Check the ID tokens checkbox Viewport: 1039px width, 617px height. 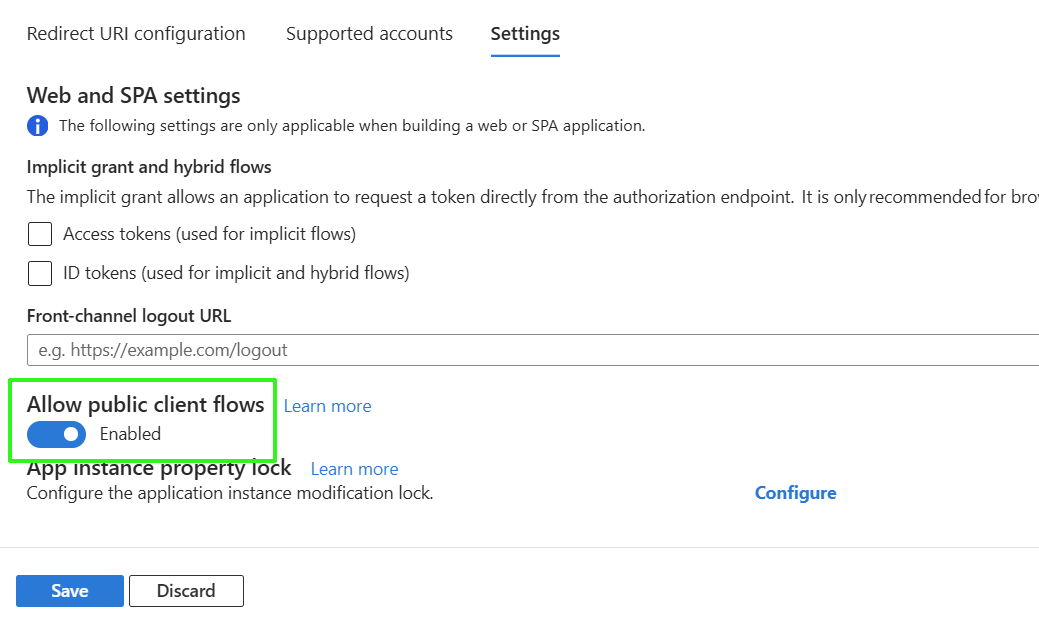(x=40, y=273)
